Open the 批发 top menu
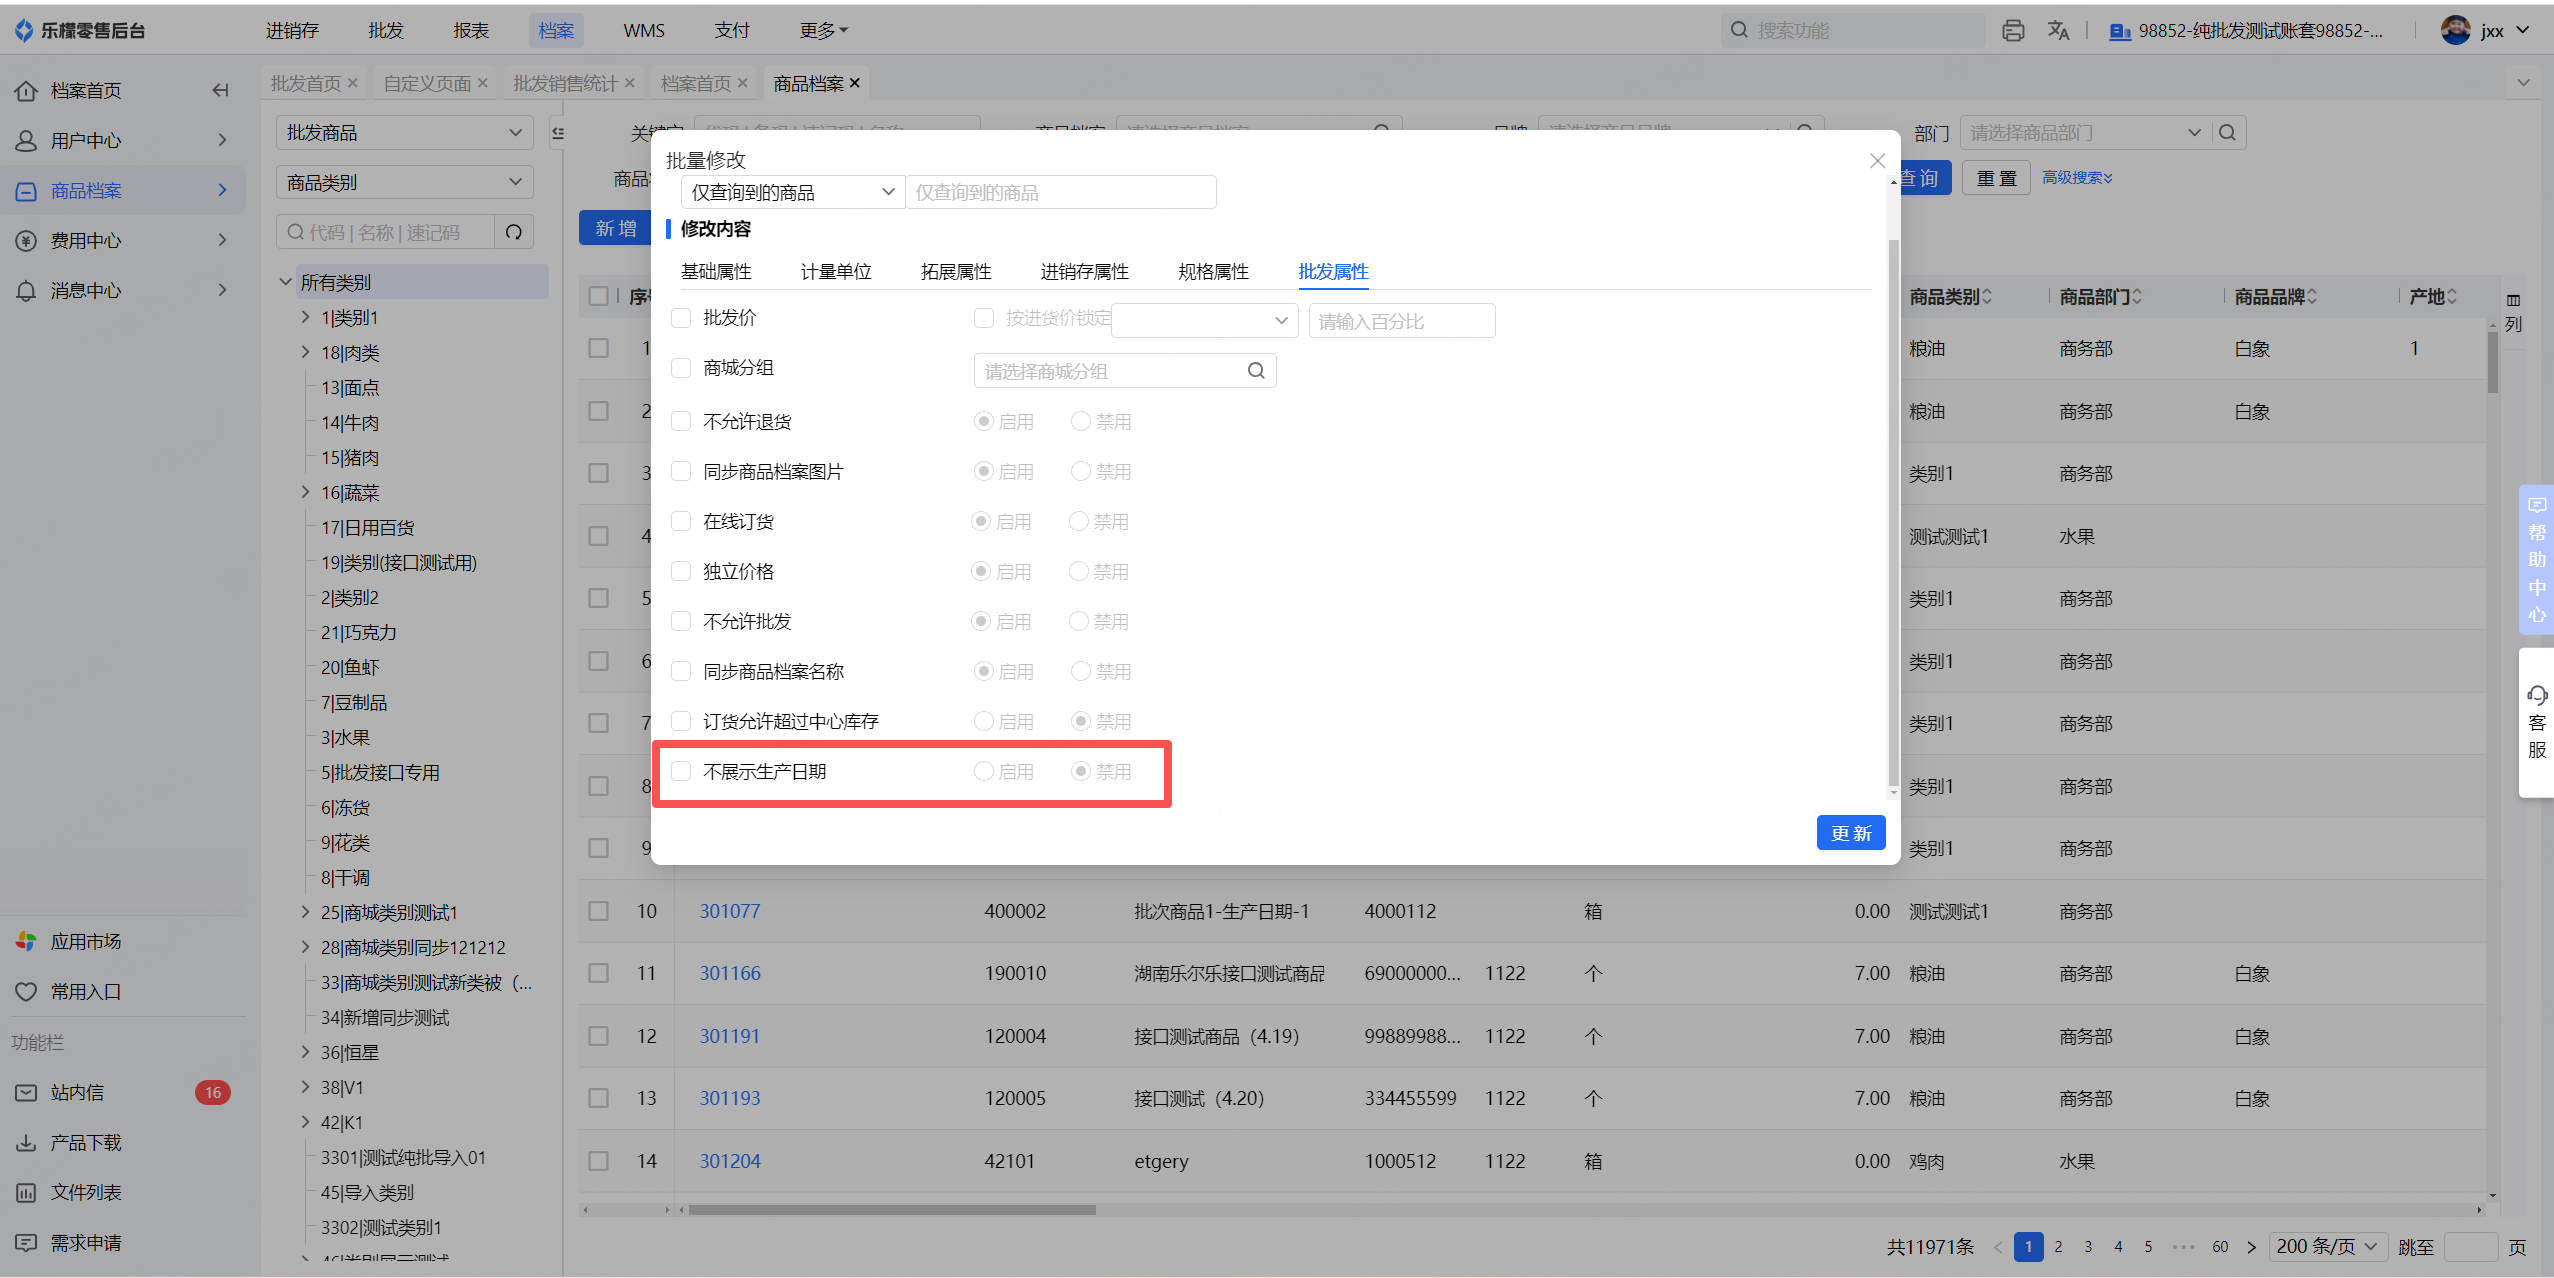The height and width of the screenshot is (1278, 2554). pyautogui.click(x=385, y=31)
